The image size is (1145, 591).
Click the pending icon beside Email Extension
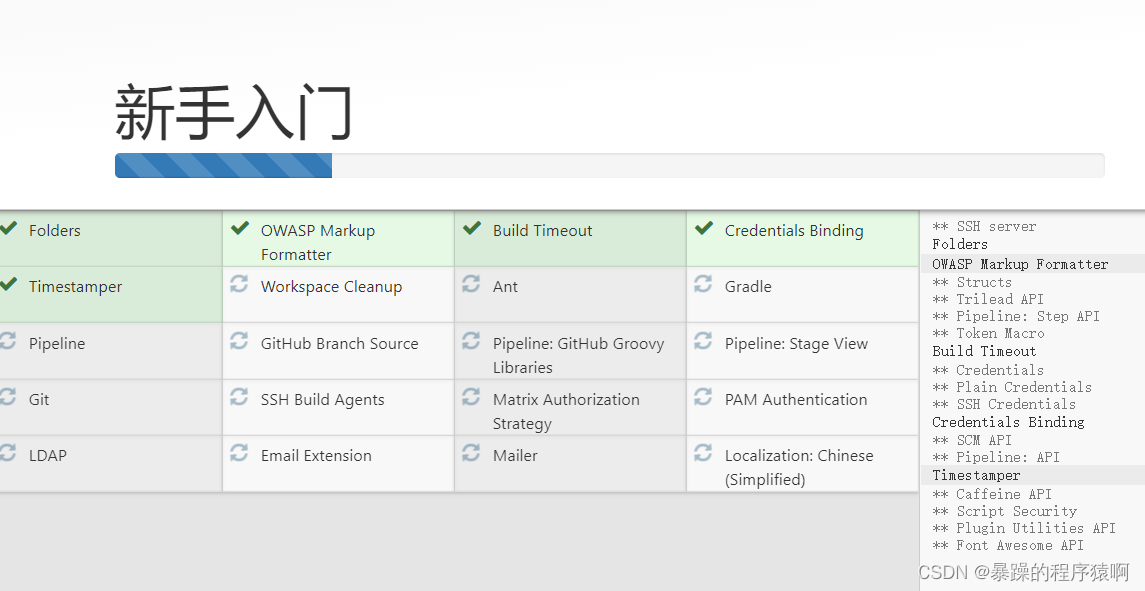[240, 453]
